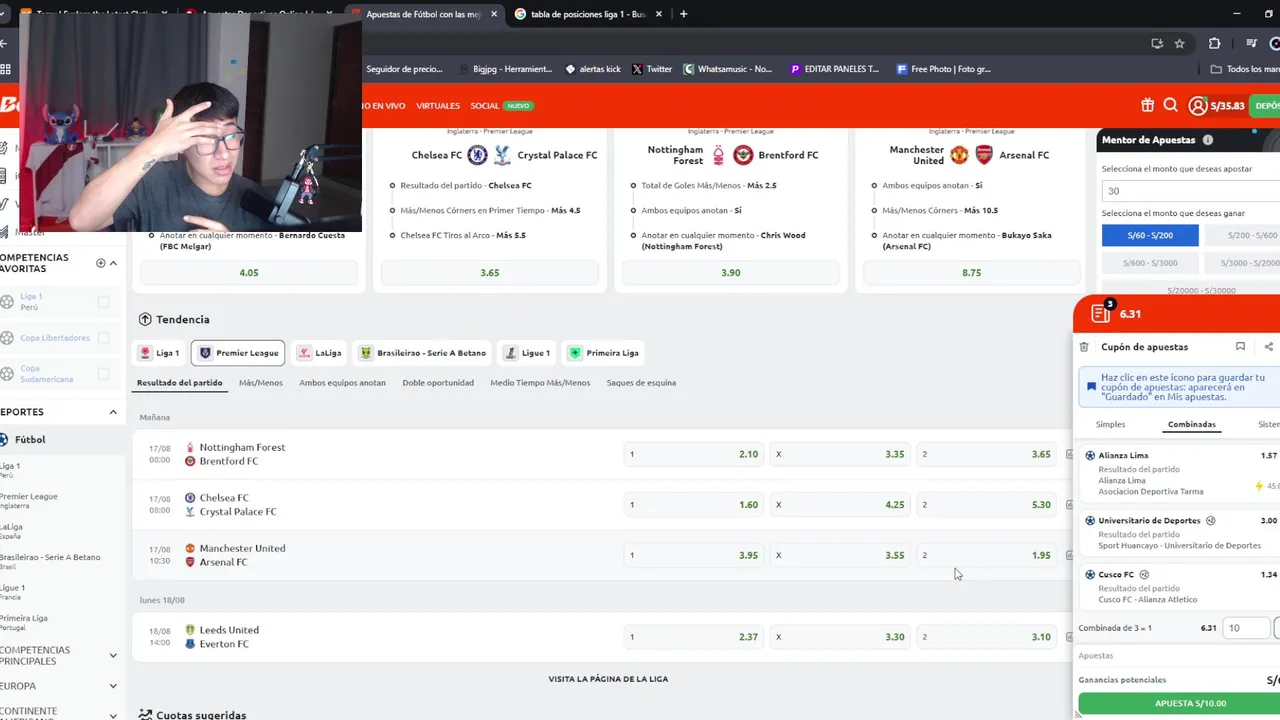Open the Free Photo bookmark
The width and height of the screenshot is (1280, 720).
tap(943, 69)
